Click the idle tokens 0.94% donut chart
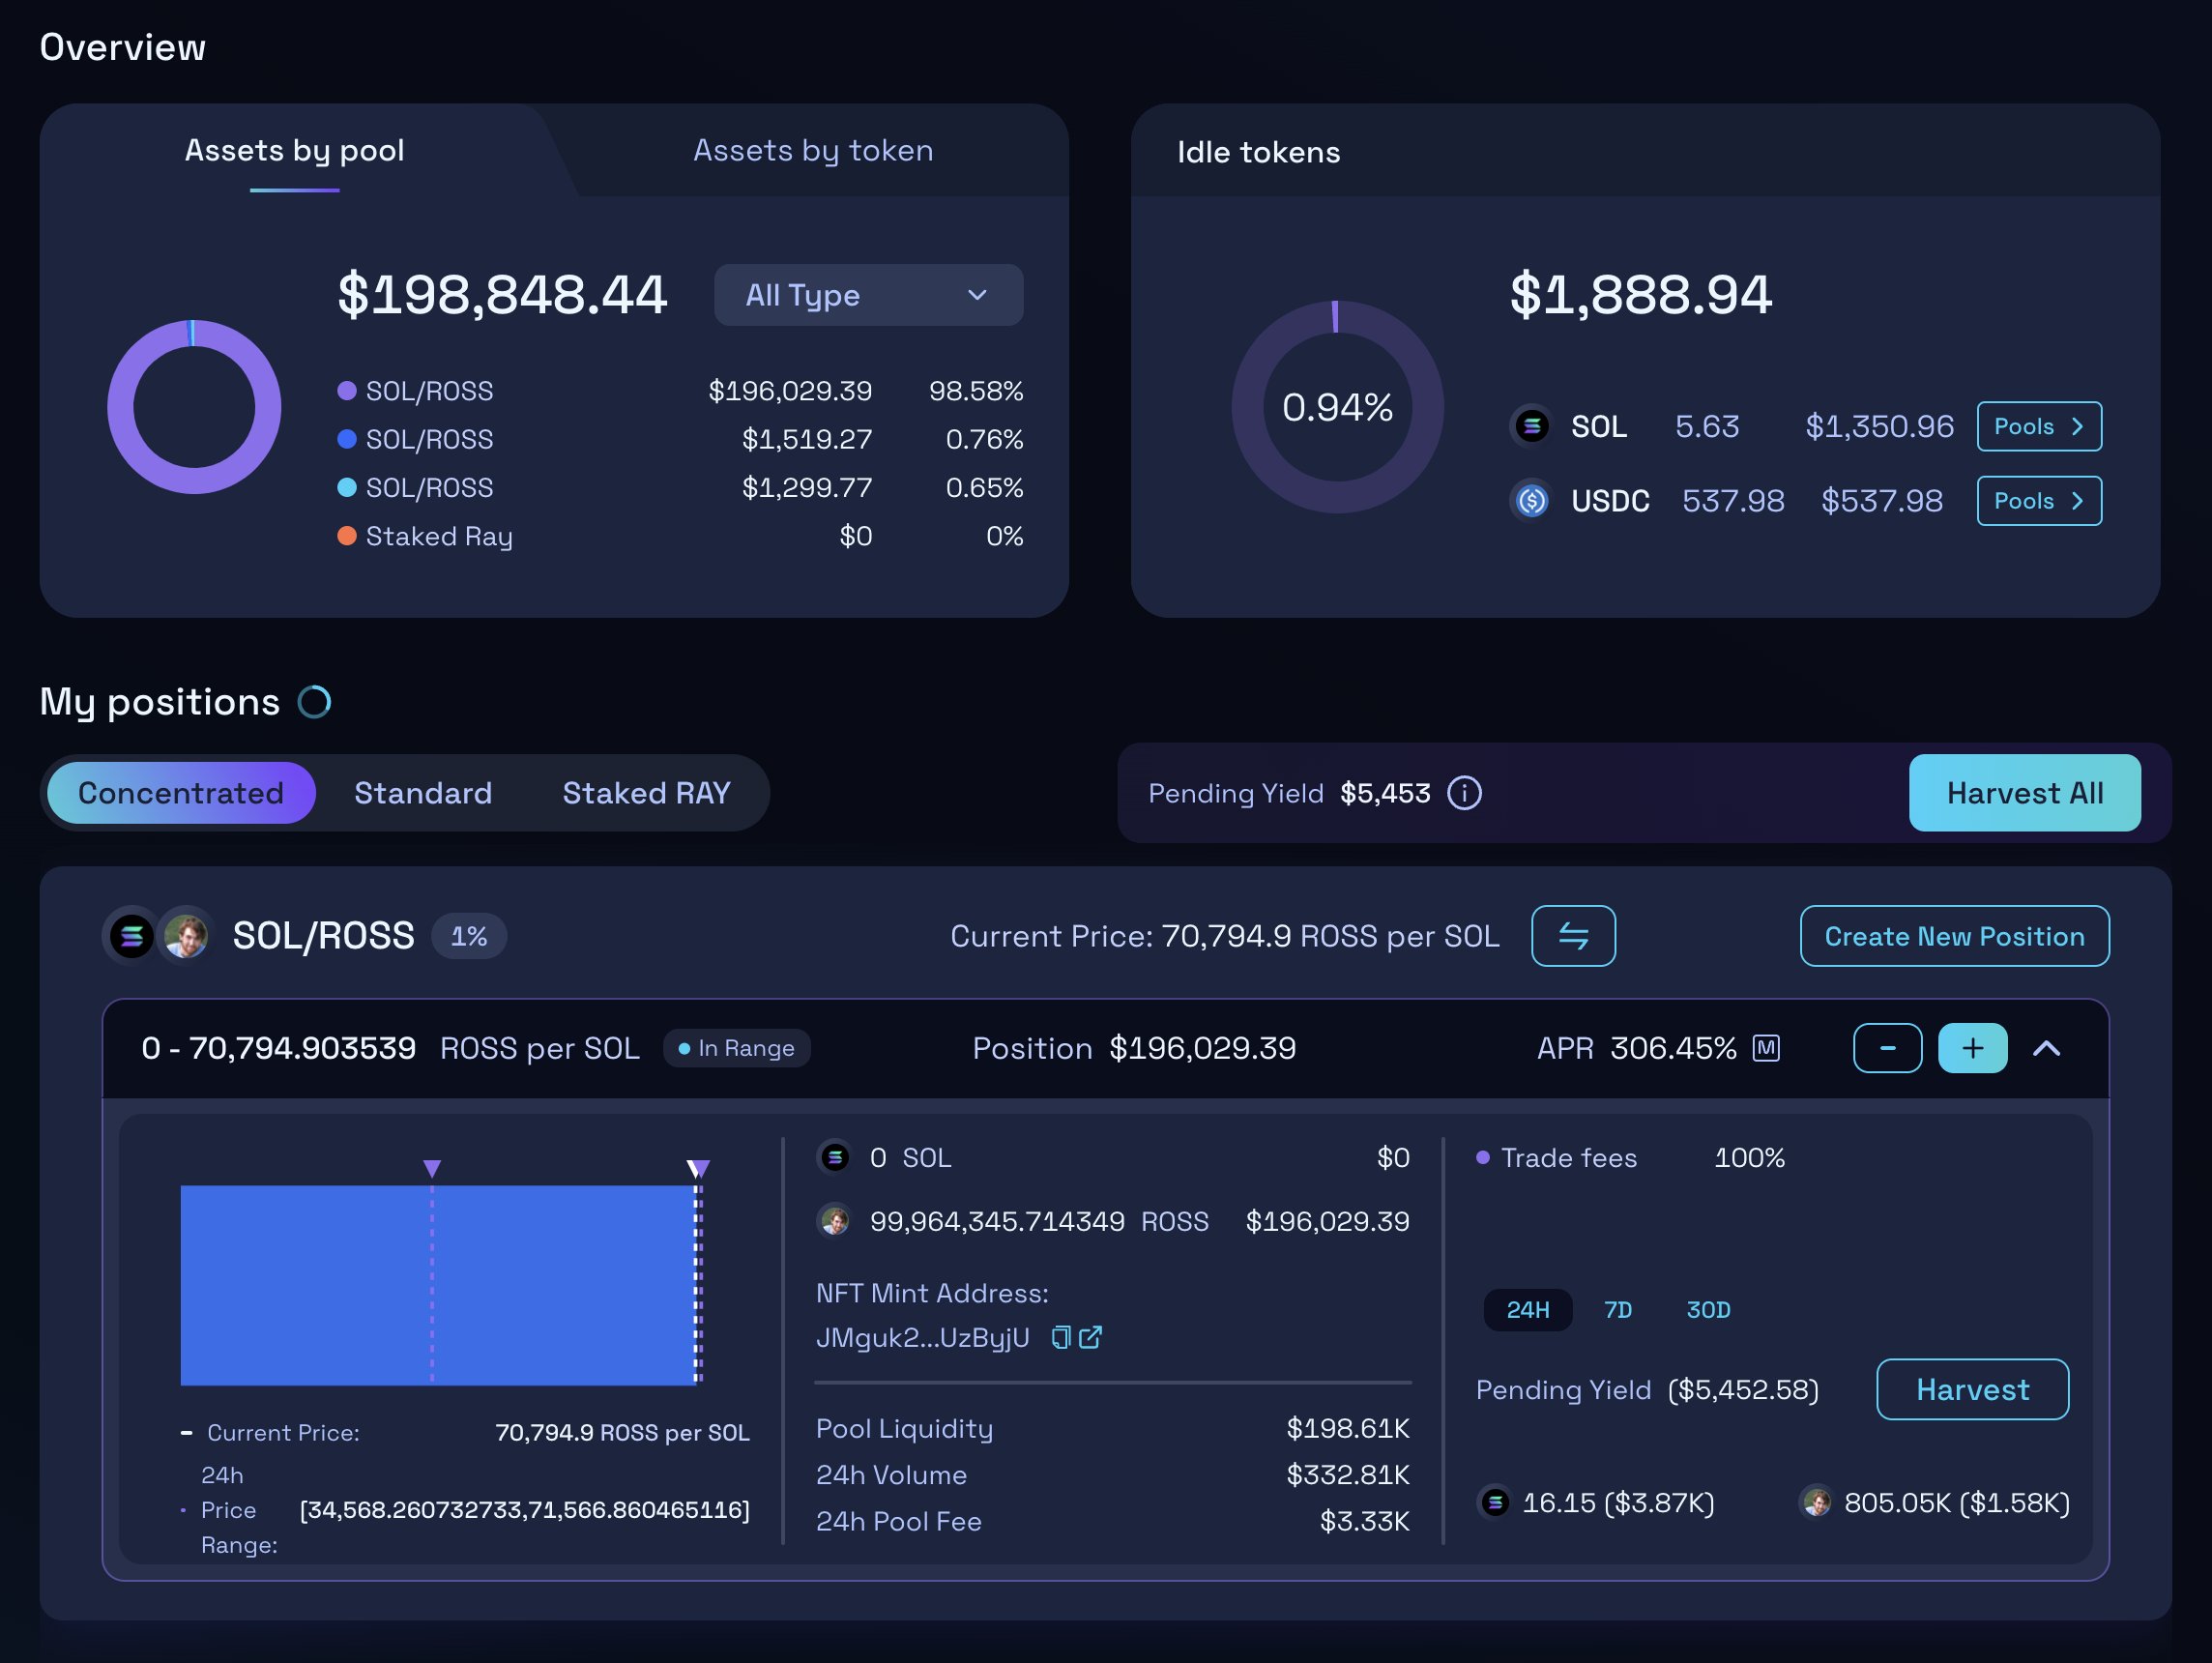The width and height of the screenshot is (2212, 1663). click(x=1337, y=407)
